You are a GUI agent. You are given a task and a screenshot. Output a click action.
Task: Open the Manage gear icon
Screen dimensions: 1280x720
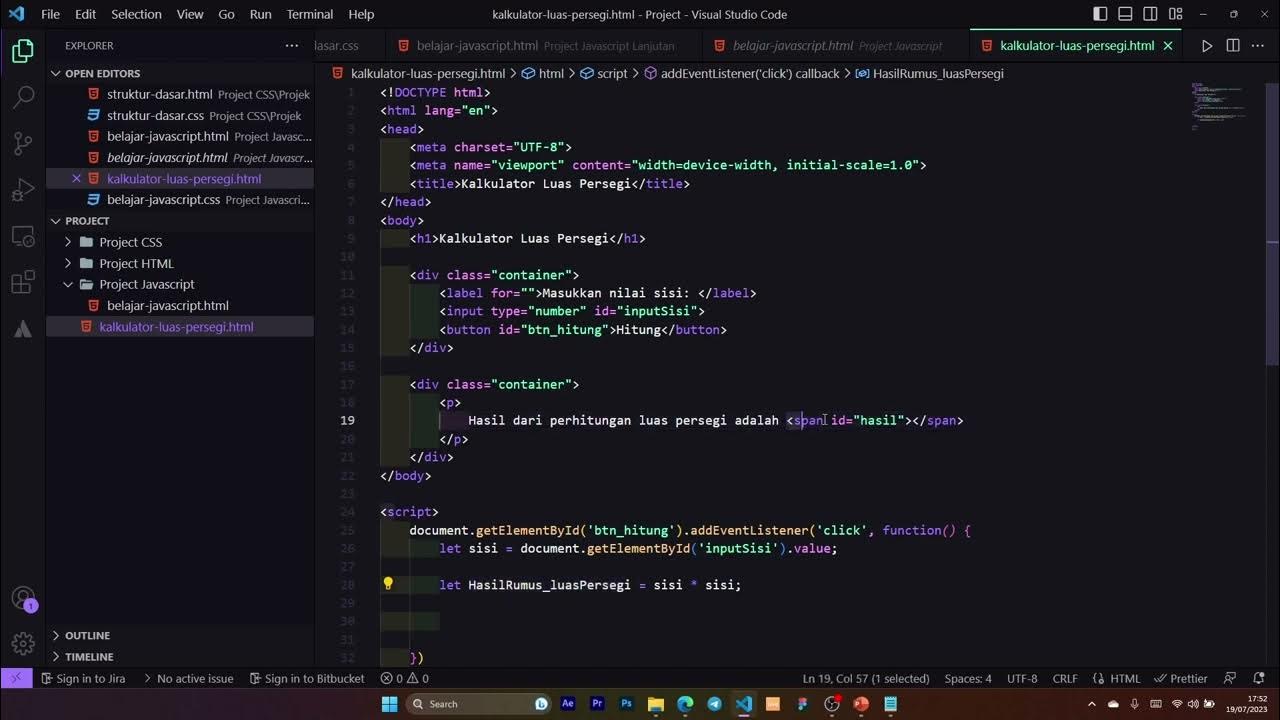(x=23, y=644)
